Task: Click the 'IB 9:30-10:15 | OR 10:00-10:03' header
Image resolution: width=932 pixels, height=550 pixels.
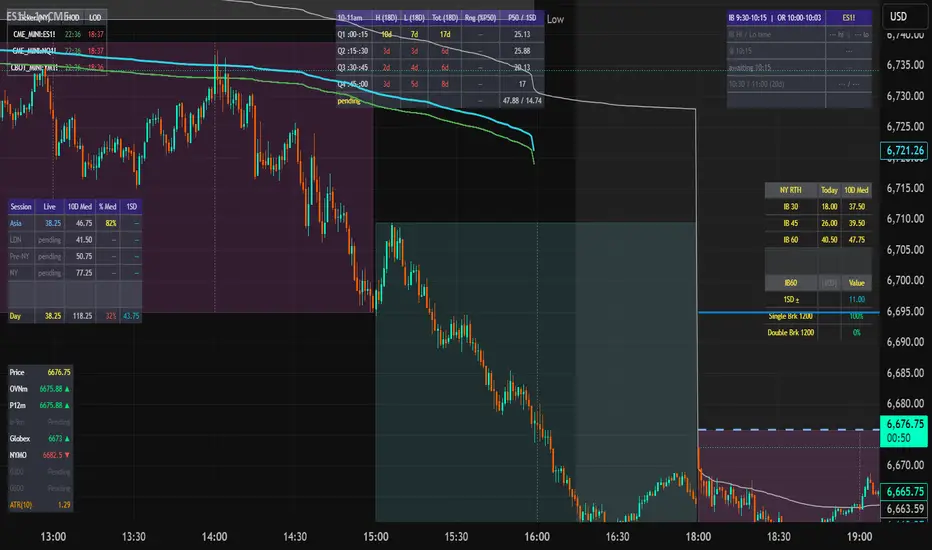Action: tap(774, 18)
